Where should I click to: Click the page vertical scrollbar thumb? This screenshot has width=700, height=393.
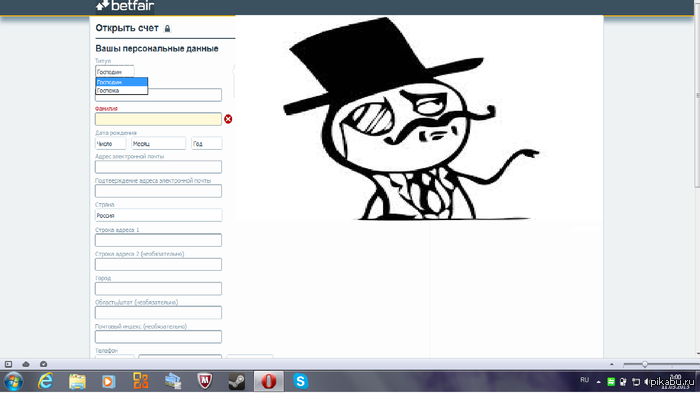click(x=697, y=96)
